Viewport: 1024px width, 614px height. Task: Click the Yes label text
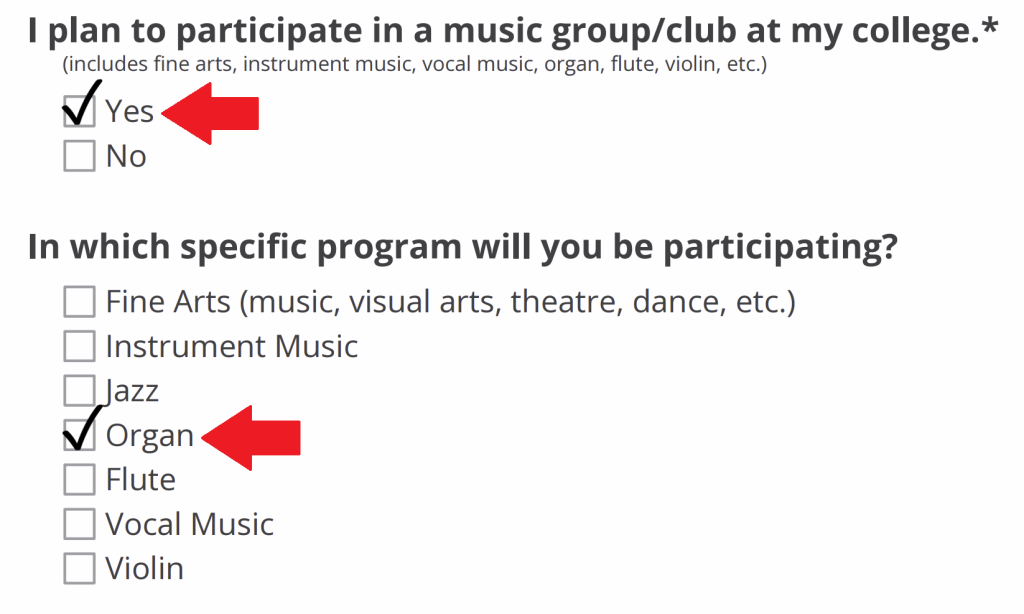pyautogui.click(x=131, y=111)
